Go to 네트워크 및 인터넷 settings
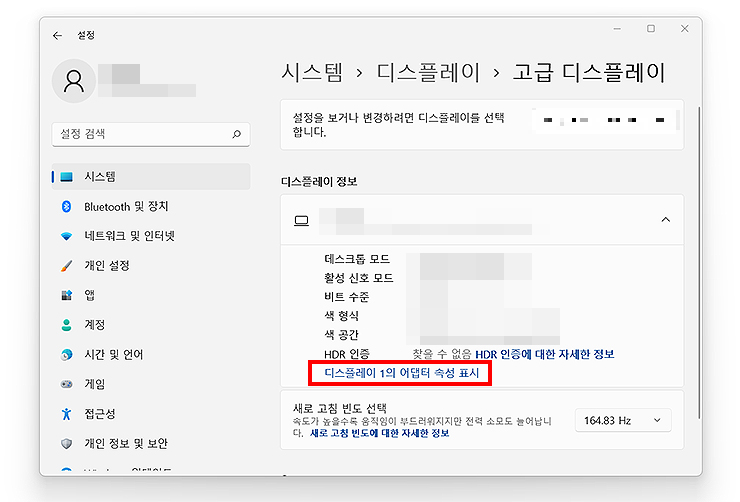The image size is (740, 502). tap(129, 236)
